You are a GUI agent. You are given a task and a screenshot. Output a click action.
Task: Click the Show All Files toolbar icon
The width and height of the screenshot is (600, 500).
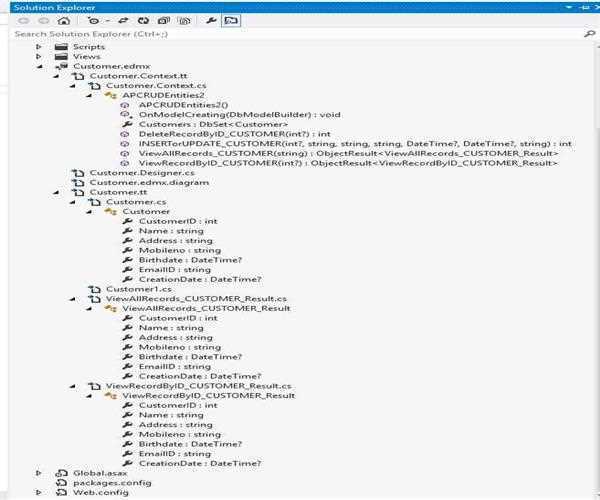183,19
